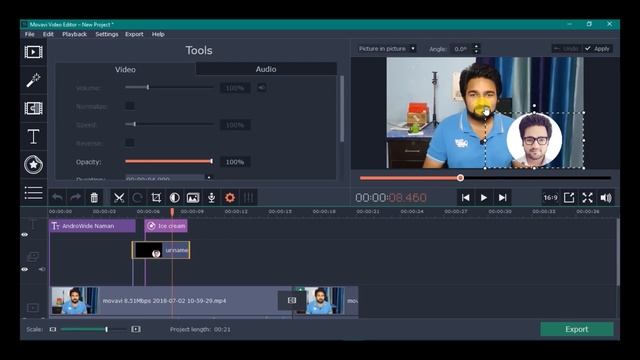Click the Volume slider track
The width and height of the screenshot is (640, 360).
tap(169, 87)
